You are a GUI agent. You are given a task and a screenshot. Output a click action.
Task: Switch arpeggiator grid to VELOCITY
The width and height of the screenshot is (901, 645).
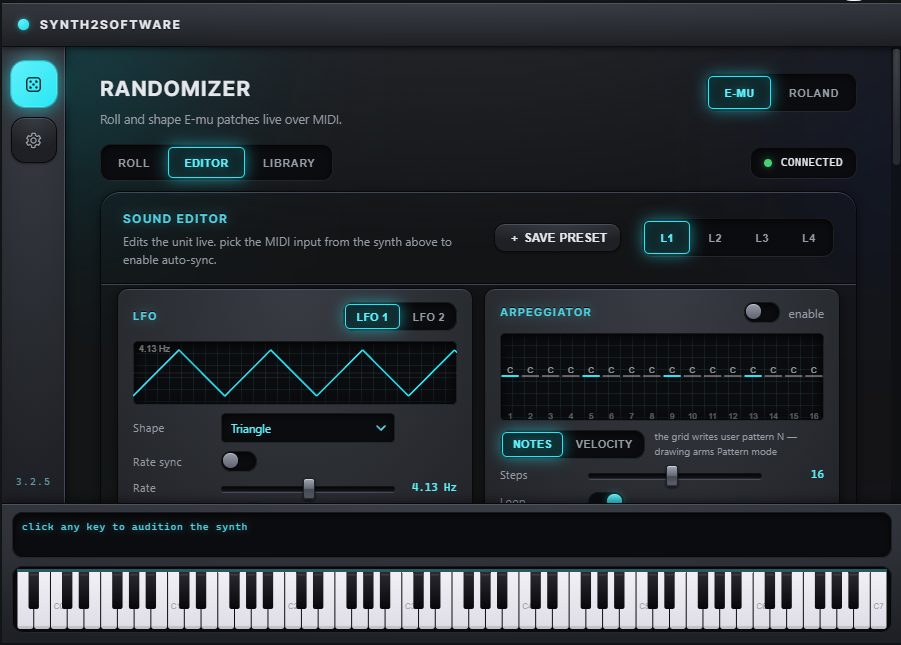[x=603, y=444]
